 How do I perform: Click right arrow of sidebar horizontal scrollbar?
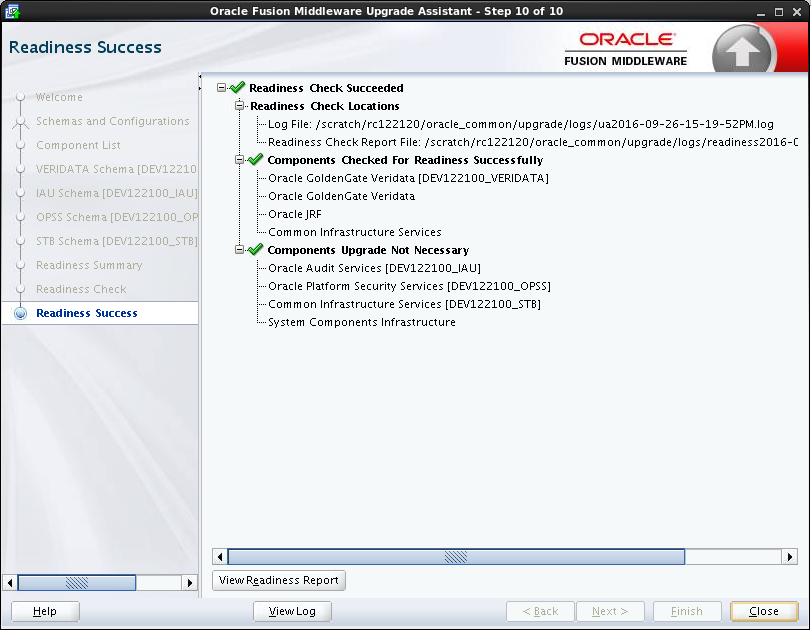[x=190, y=582]
